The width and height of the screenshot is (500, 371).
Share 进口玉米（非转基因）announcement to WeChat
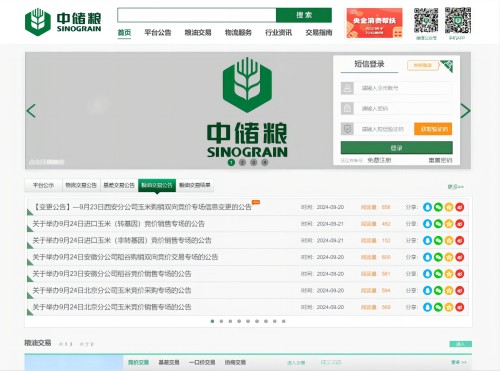(438, 240)
